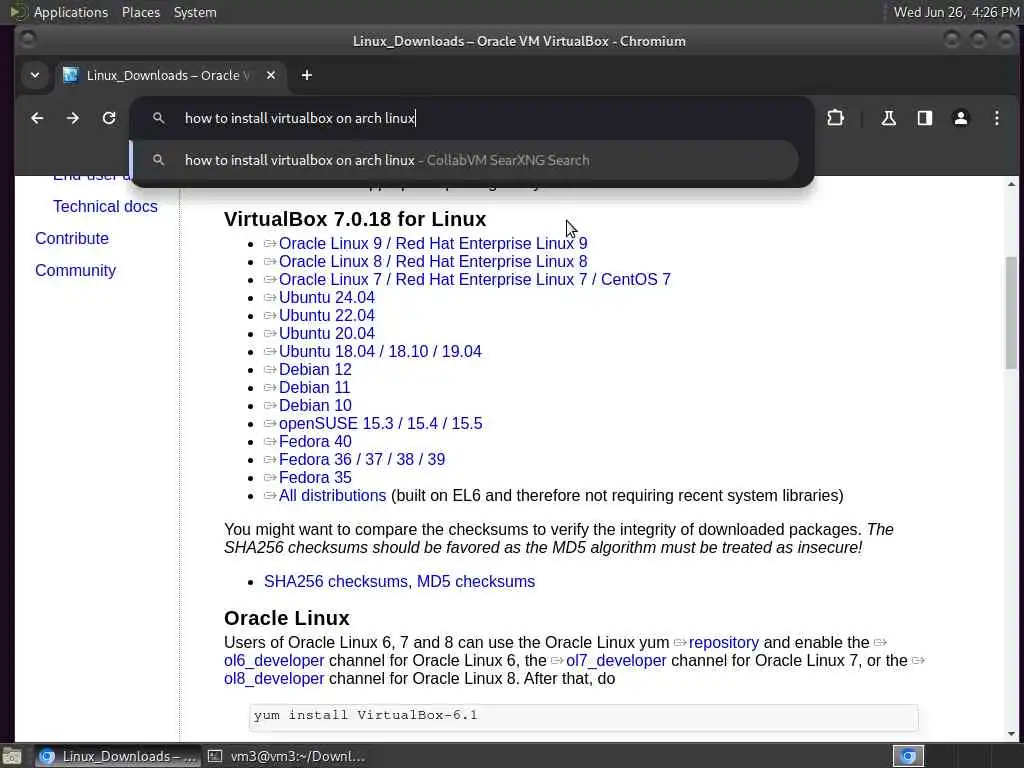1024x768 pixels.
Task: Open the user profile icon
Action: click(x=961, y=118)
